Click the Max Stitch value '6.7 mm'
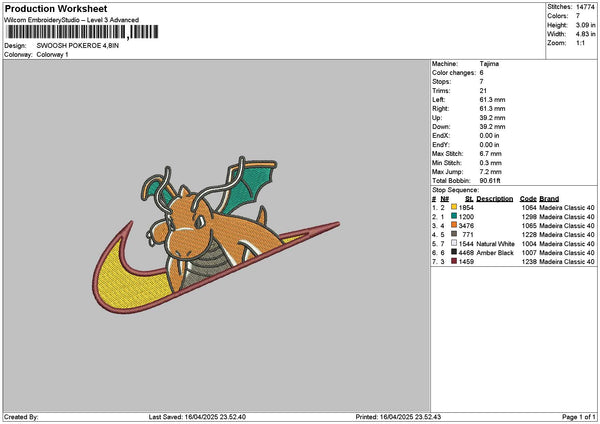The height and width of the screenshot is (424, 600). [490, 154]
